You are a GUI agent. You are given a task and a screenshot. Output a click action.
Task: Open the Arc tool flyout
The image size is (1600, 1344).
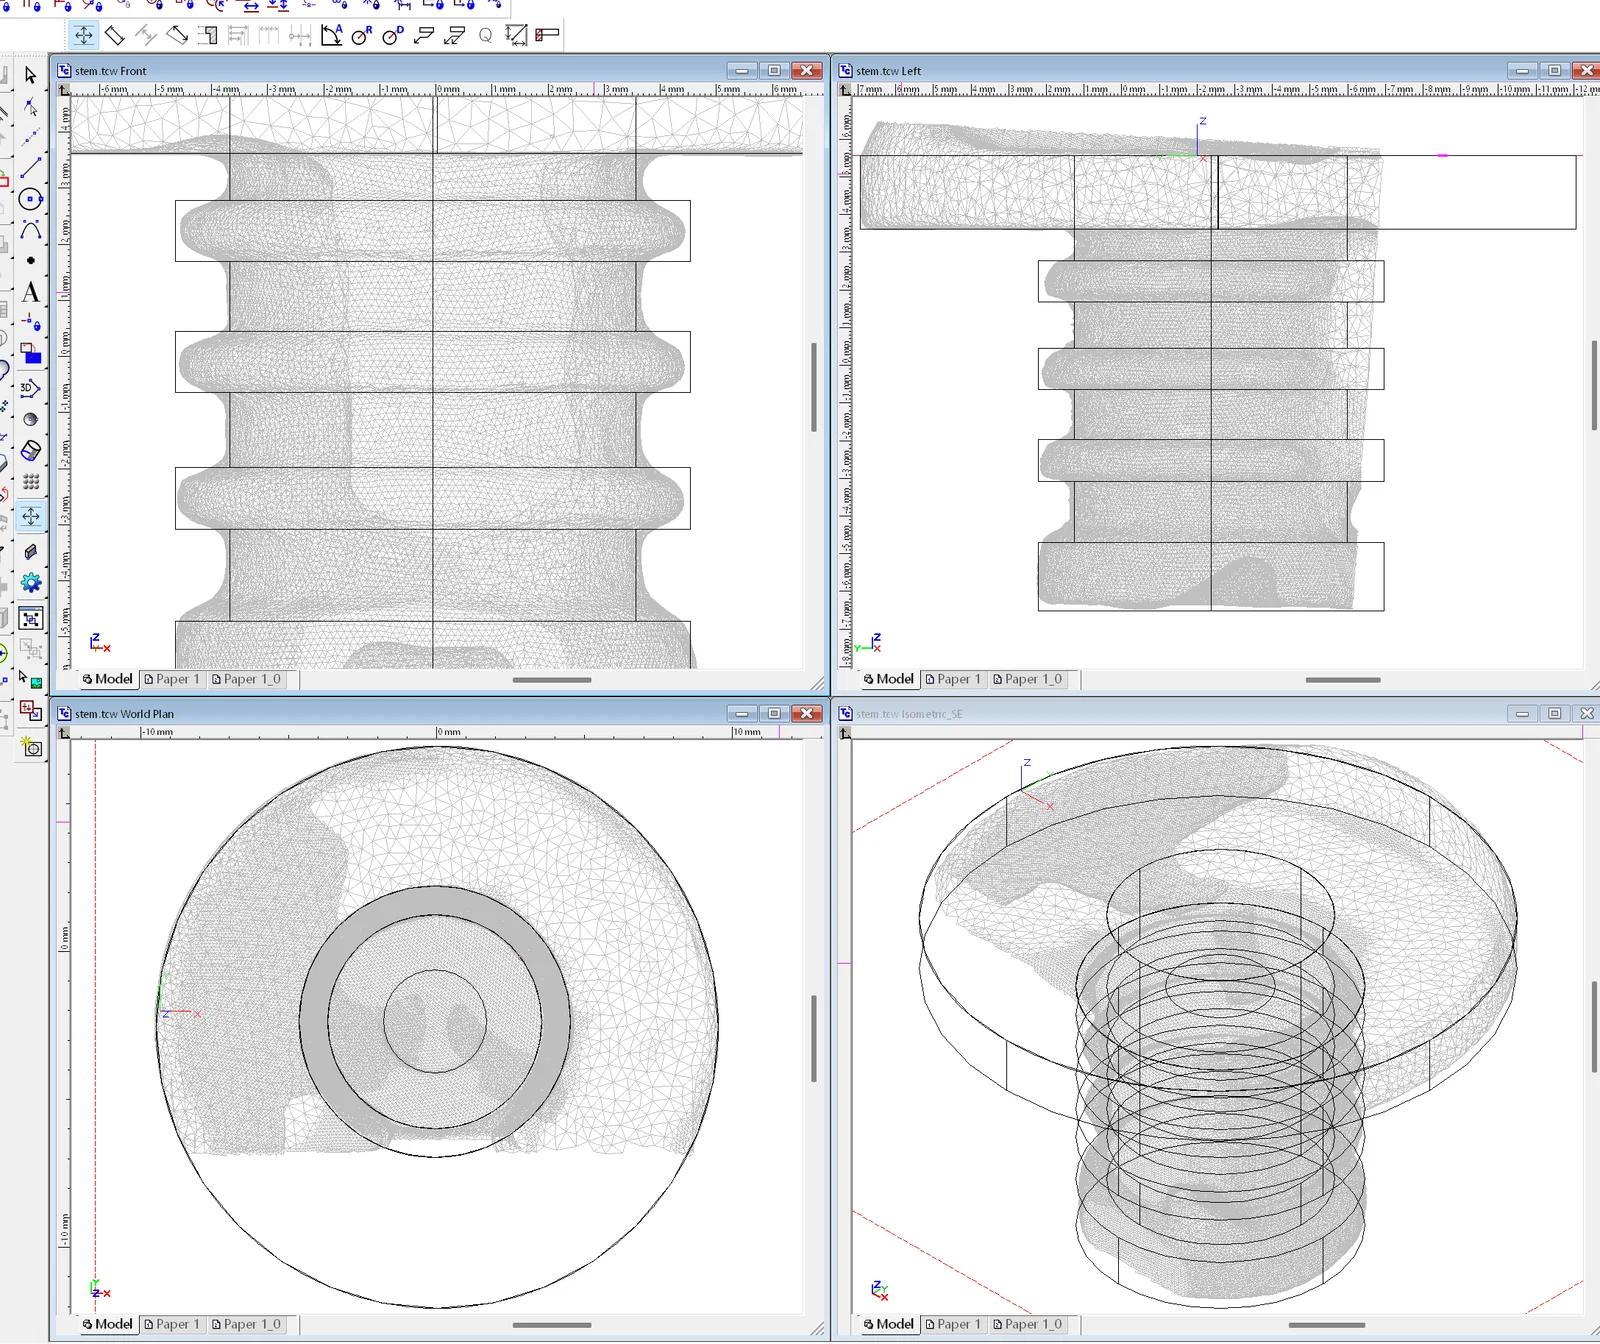coord(30,230)
